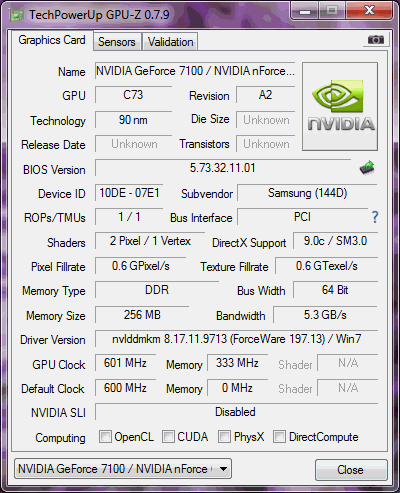Click the GPU Clock Shader N/A field
Viewport: 400px width, 493px height.
348,363
